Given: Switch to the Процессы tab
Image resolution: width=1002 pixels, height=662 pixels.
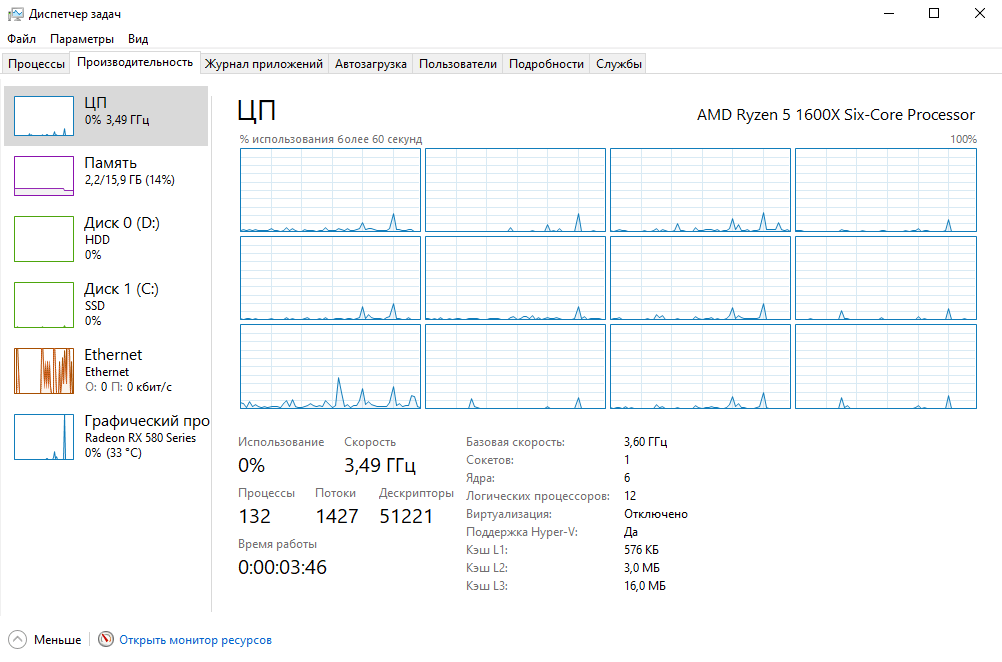Looking at the screenshot, I should 36,64.
